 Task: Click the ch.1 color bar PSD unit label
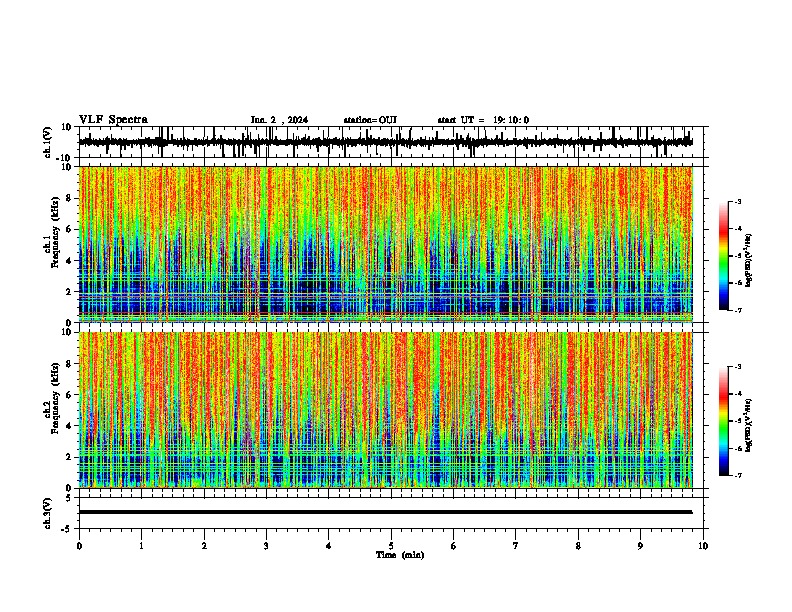tap(749, 260)
